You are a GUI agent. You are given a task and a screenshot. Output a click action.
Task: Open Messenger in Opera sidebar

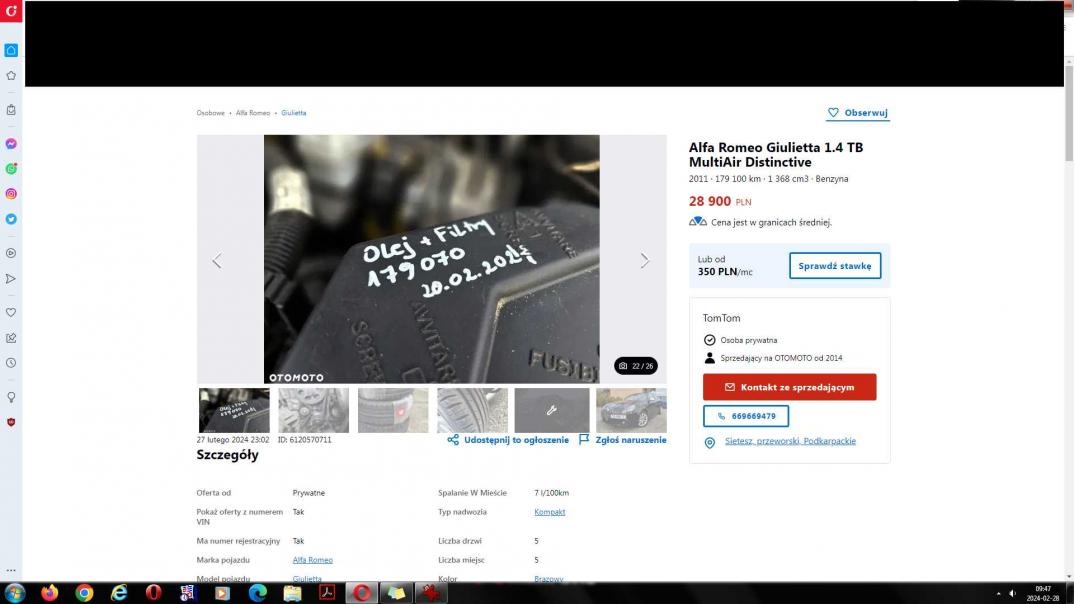pos(11,144)
